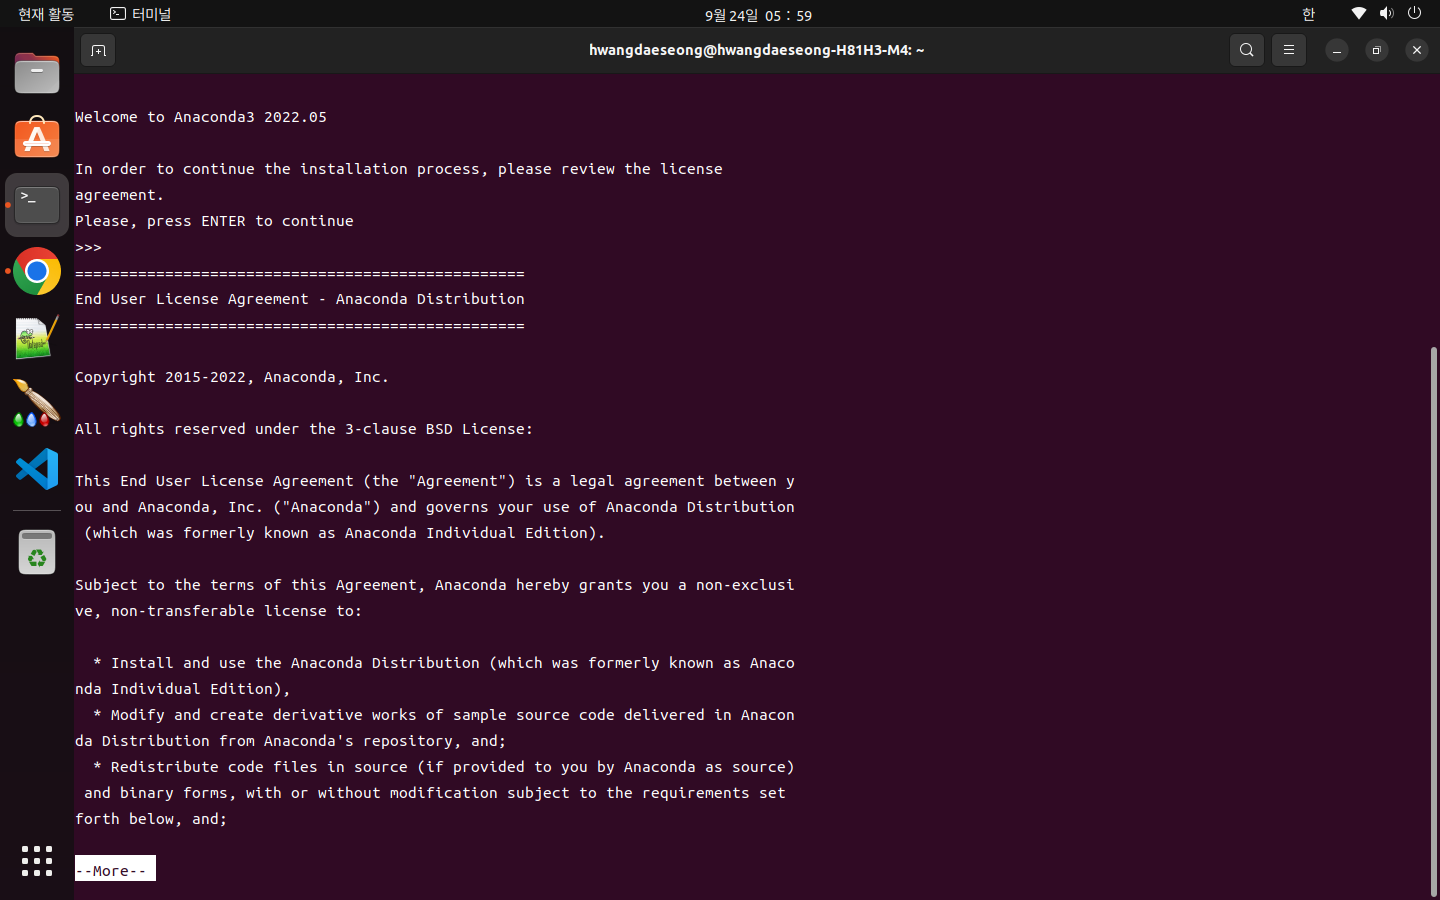
Task: Open the Vim text editor dock icon
Action: [37, 337]
